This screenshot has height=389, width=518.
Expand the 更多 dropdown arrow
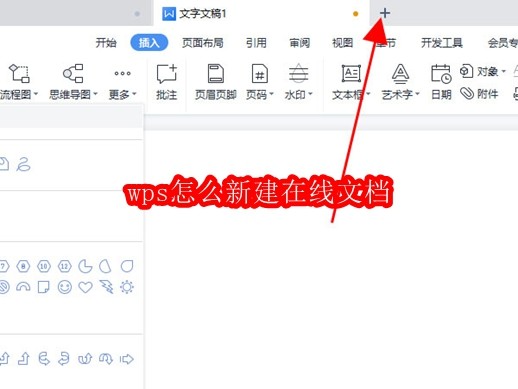tap(134, 94)
